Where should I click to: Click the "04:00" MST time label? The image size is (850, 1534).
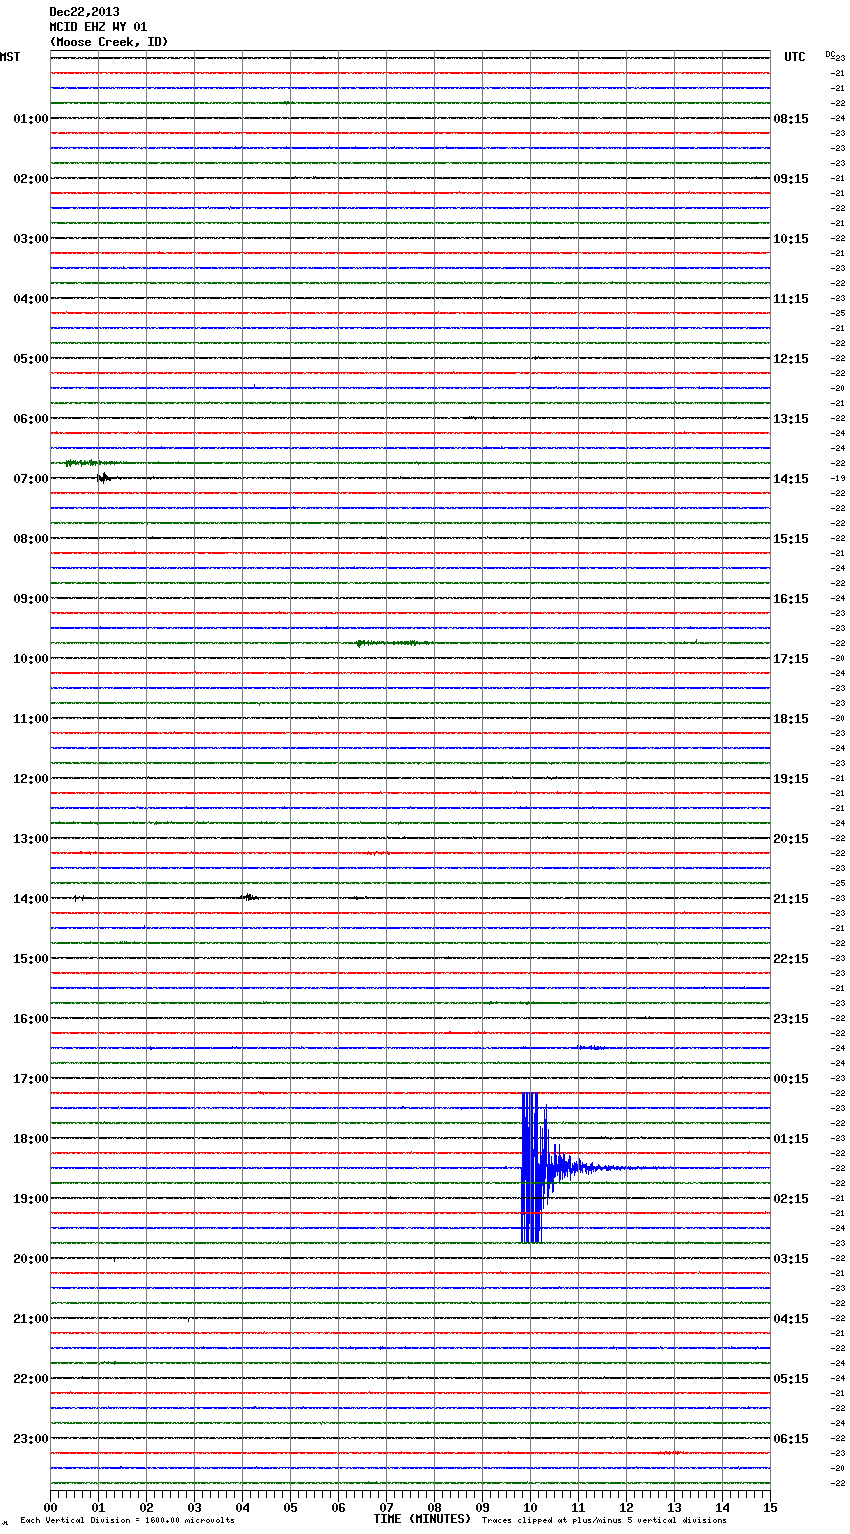(x=30, y=299)
